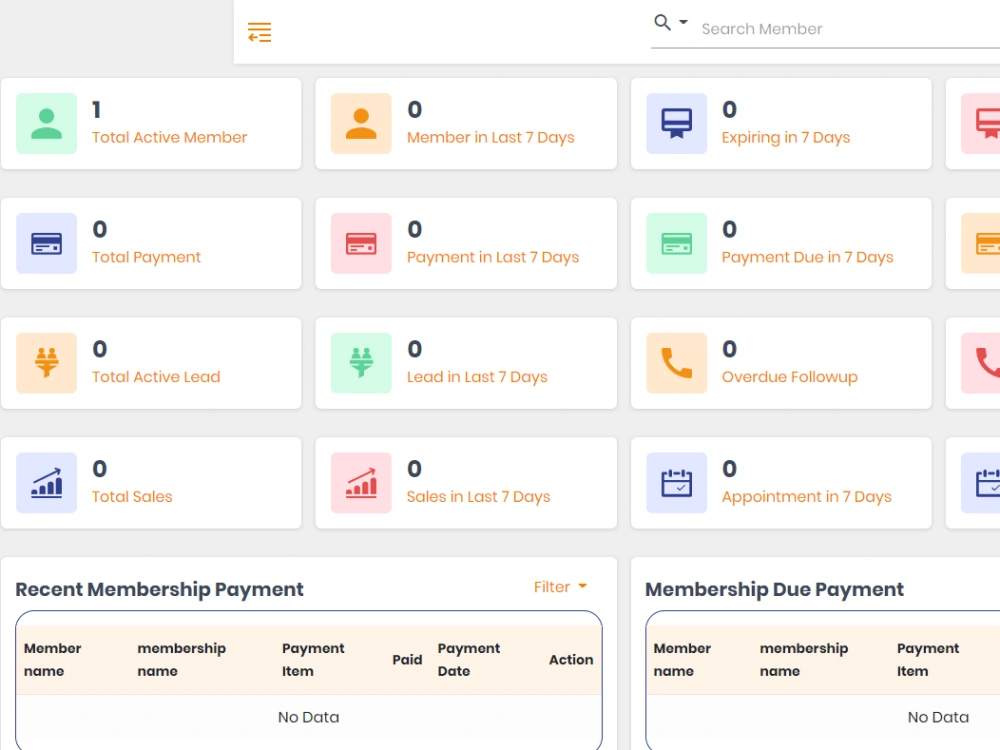Click the Appointment in 7 Days calendar icon

coord(677,483)
